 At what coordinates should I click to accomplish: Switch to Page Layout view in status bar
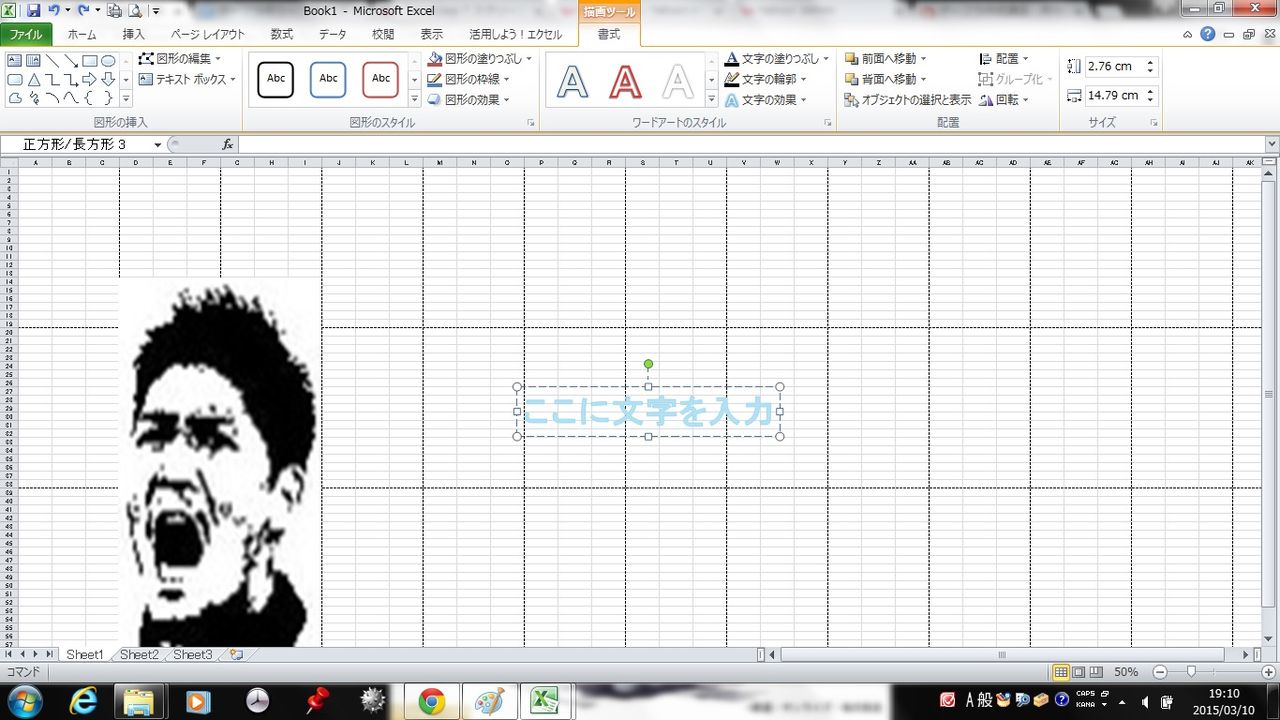coord(1079,672)
